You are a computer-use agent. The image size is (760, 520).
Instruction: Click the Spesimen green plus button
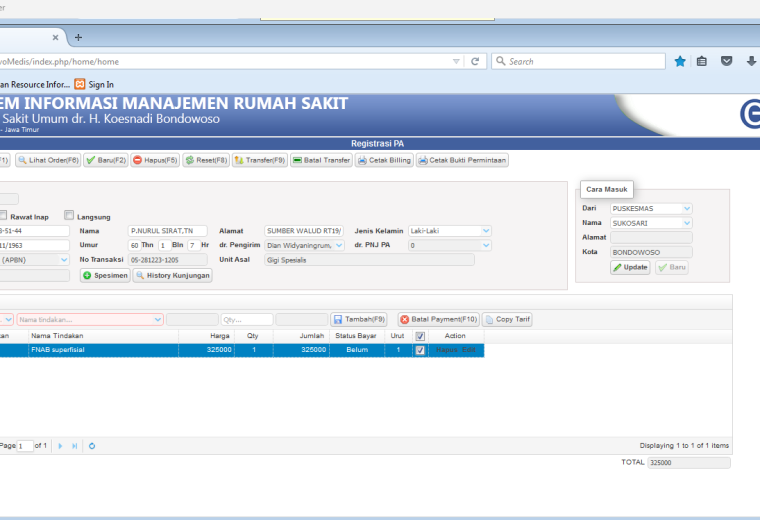coord(105,275)
